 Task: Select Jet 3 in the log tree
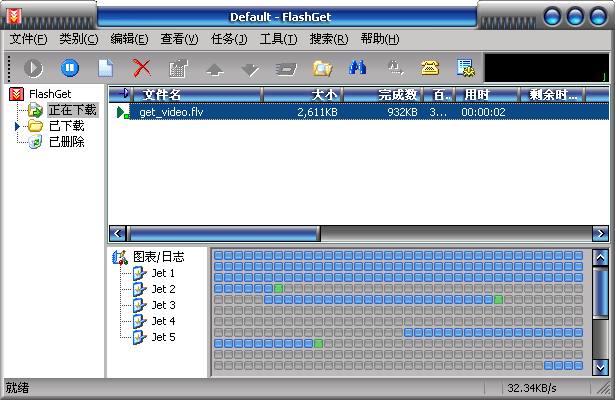[163, 305]
